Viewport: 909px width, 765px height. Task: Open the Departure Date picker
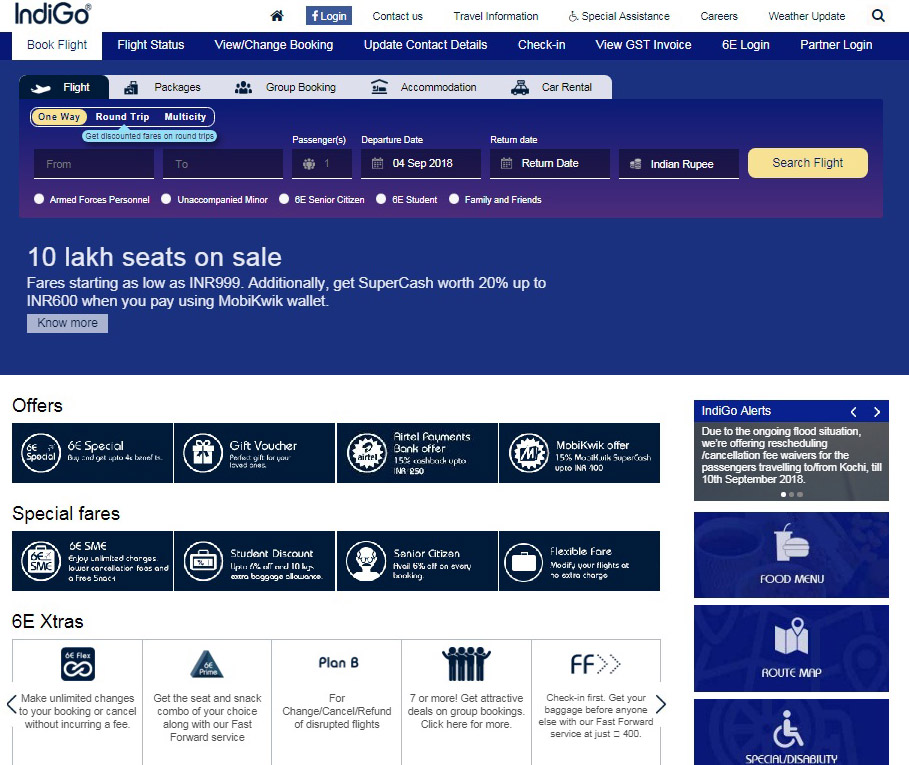(421, 163)
